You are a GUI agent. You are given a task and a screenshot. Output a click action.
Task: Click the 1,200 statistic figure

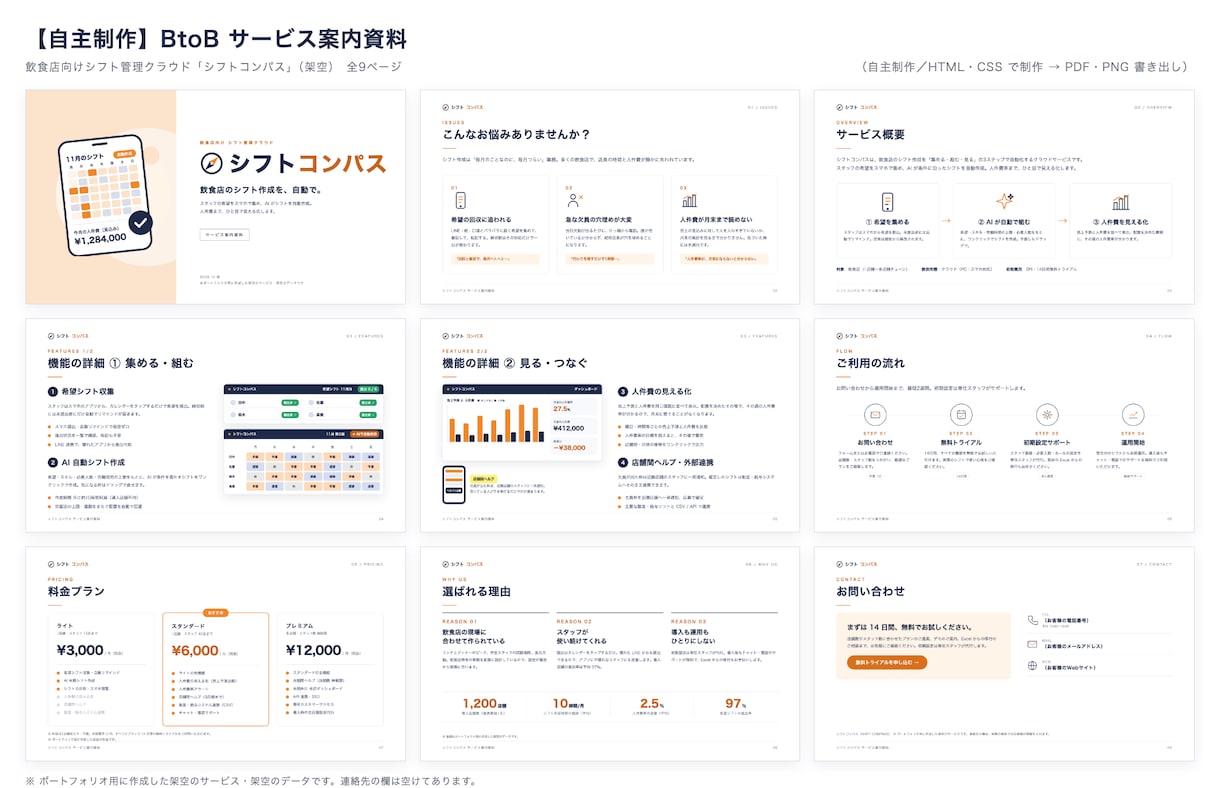[x=480, y=703]
